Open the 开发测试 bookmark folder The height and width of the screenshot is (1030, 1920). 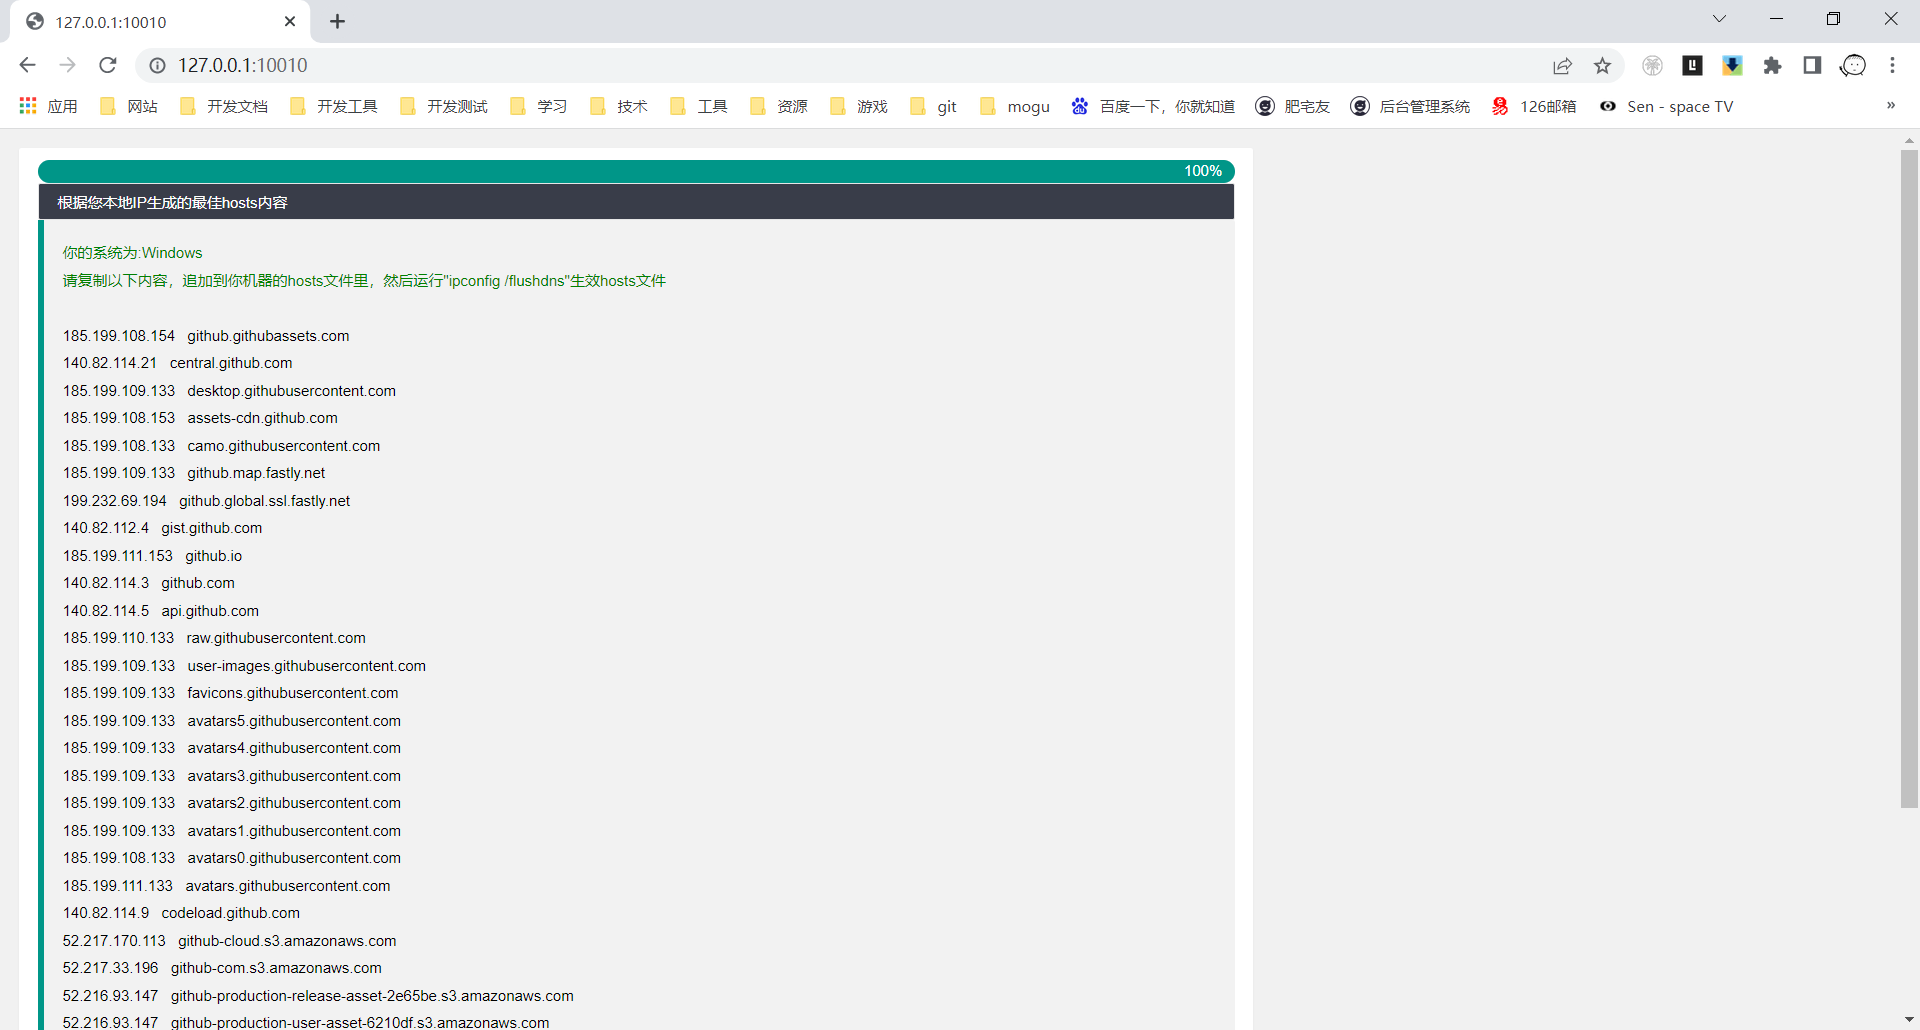tap(443, 106)
